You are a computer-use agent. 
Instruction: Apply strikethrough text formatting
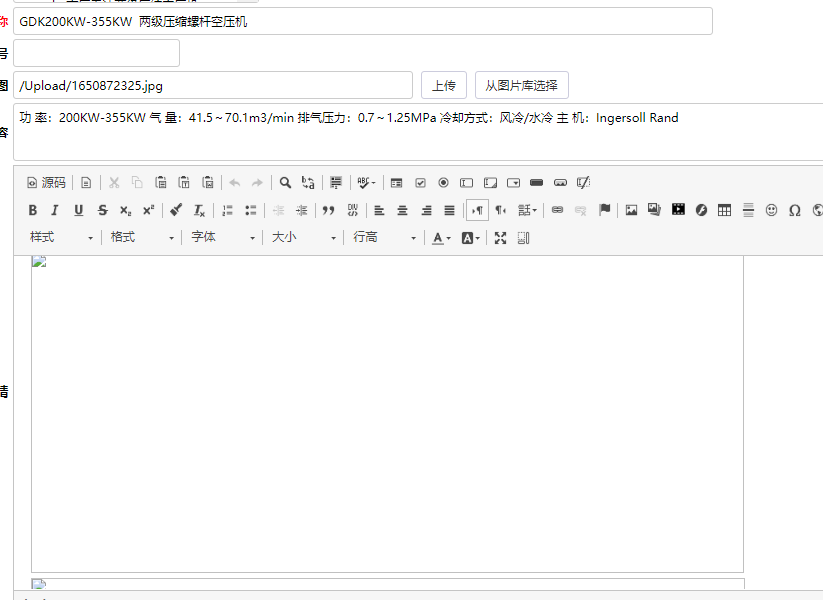point(102,210)
